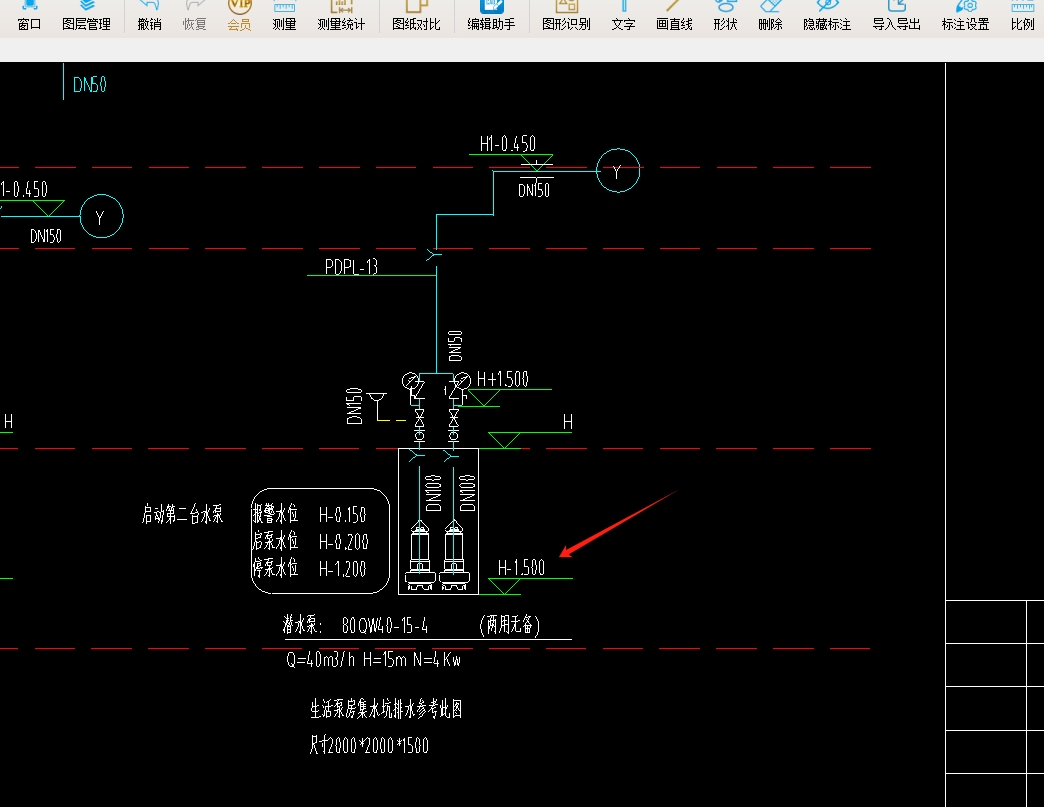
Task: Open the 编辑助手 edit assistant
Action: (x=491, y=17)
